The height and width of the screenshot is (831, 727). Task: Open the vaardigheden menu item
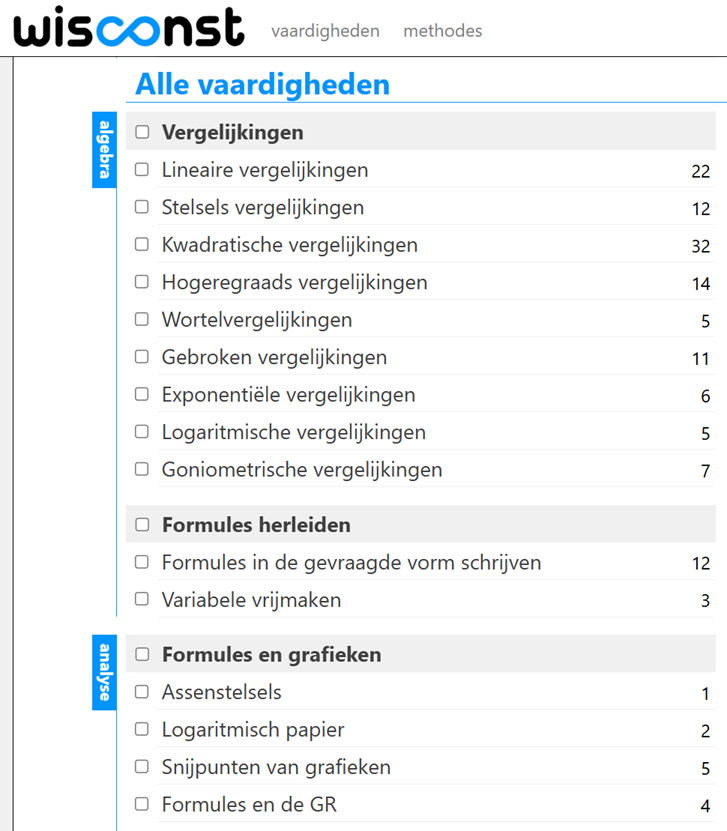tap(325, 31)
